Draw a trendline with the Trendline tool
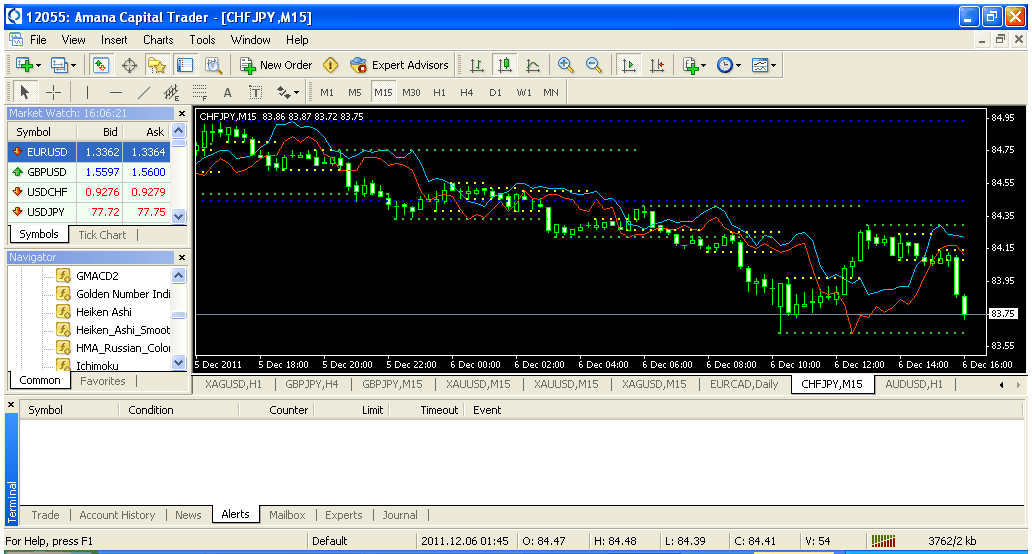Screen dimensions: 1032x554 click(143, 92)
